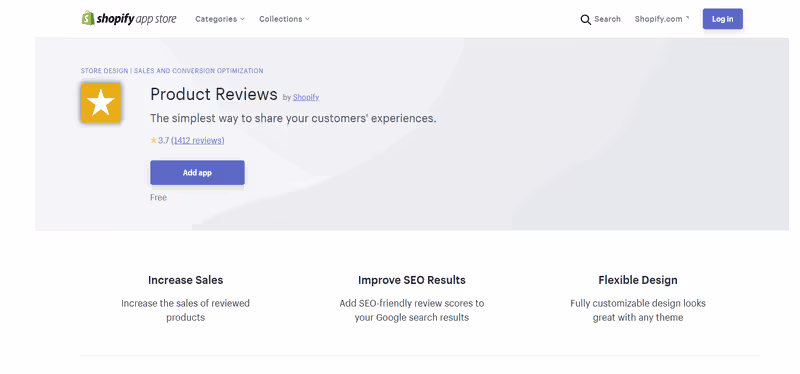
Task: Open the Shopify.com dropdown
Action: point(662,19)
